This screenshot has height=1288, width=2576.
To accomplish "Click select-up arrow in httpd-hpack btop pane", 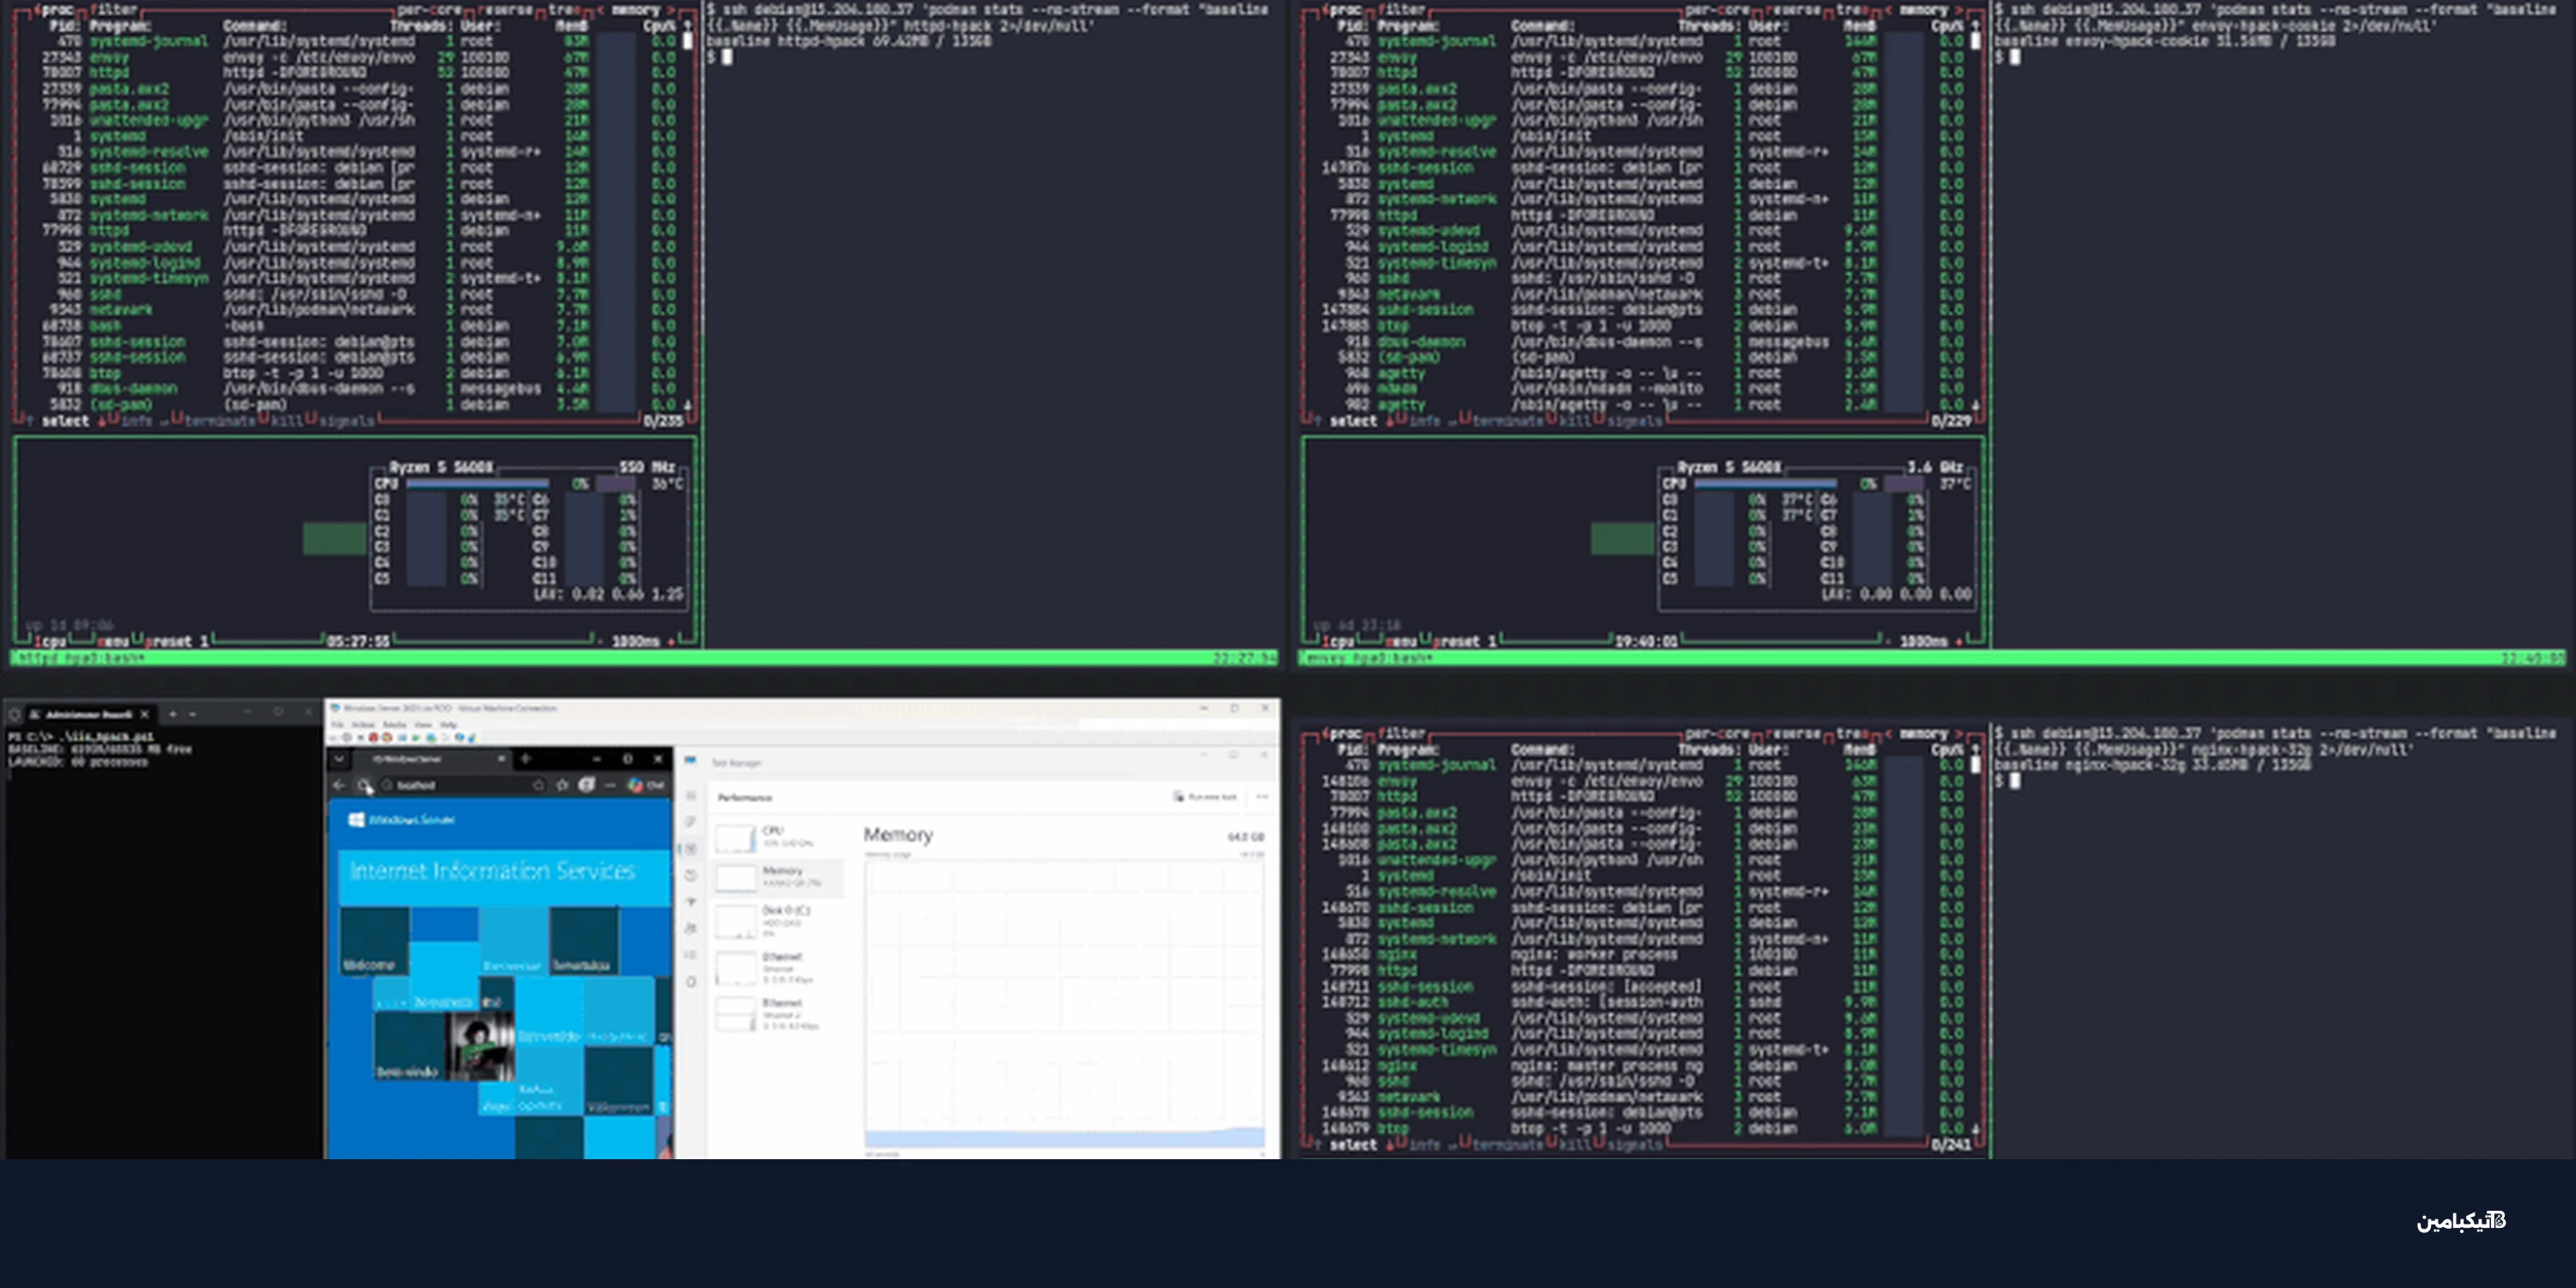I will [30, 422].
